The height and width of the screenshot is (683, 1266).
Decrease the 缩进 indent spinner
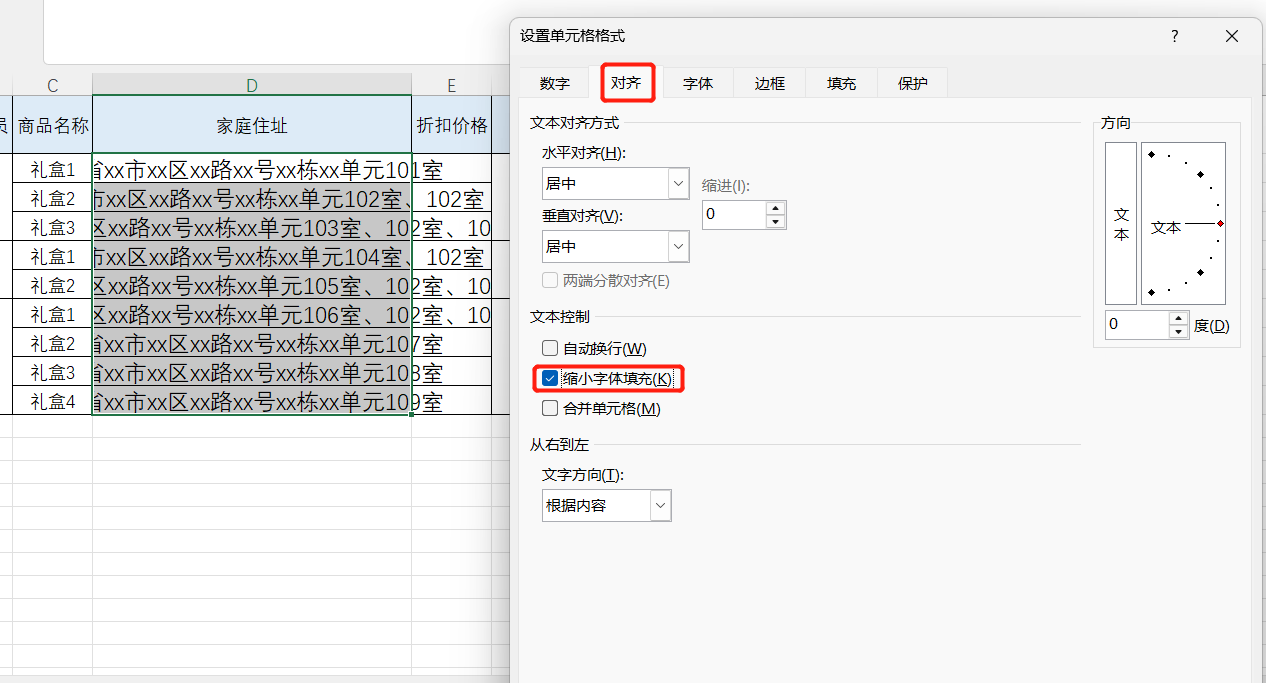[x=776, y=221]
